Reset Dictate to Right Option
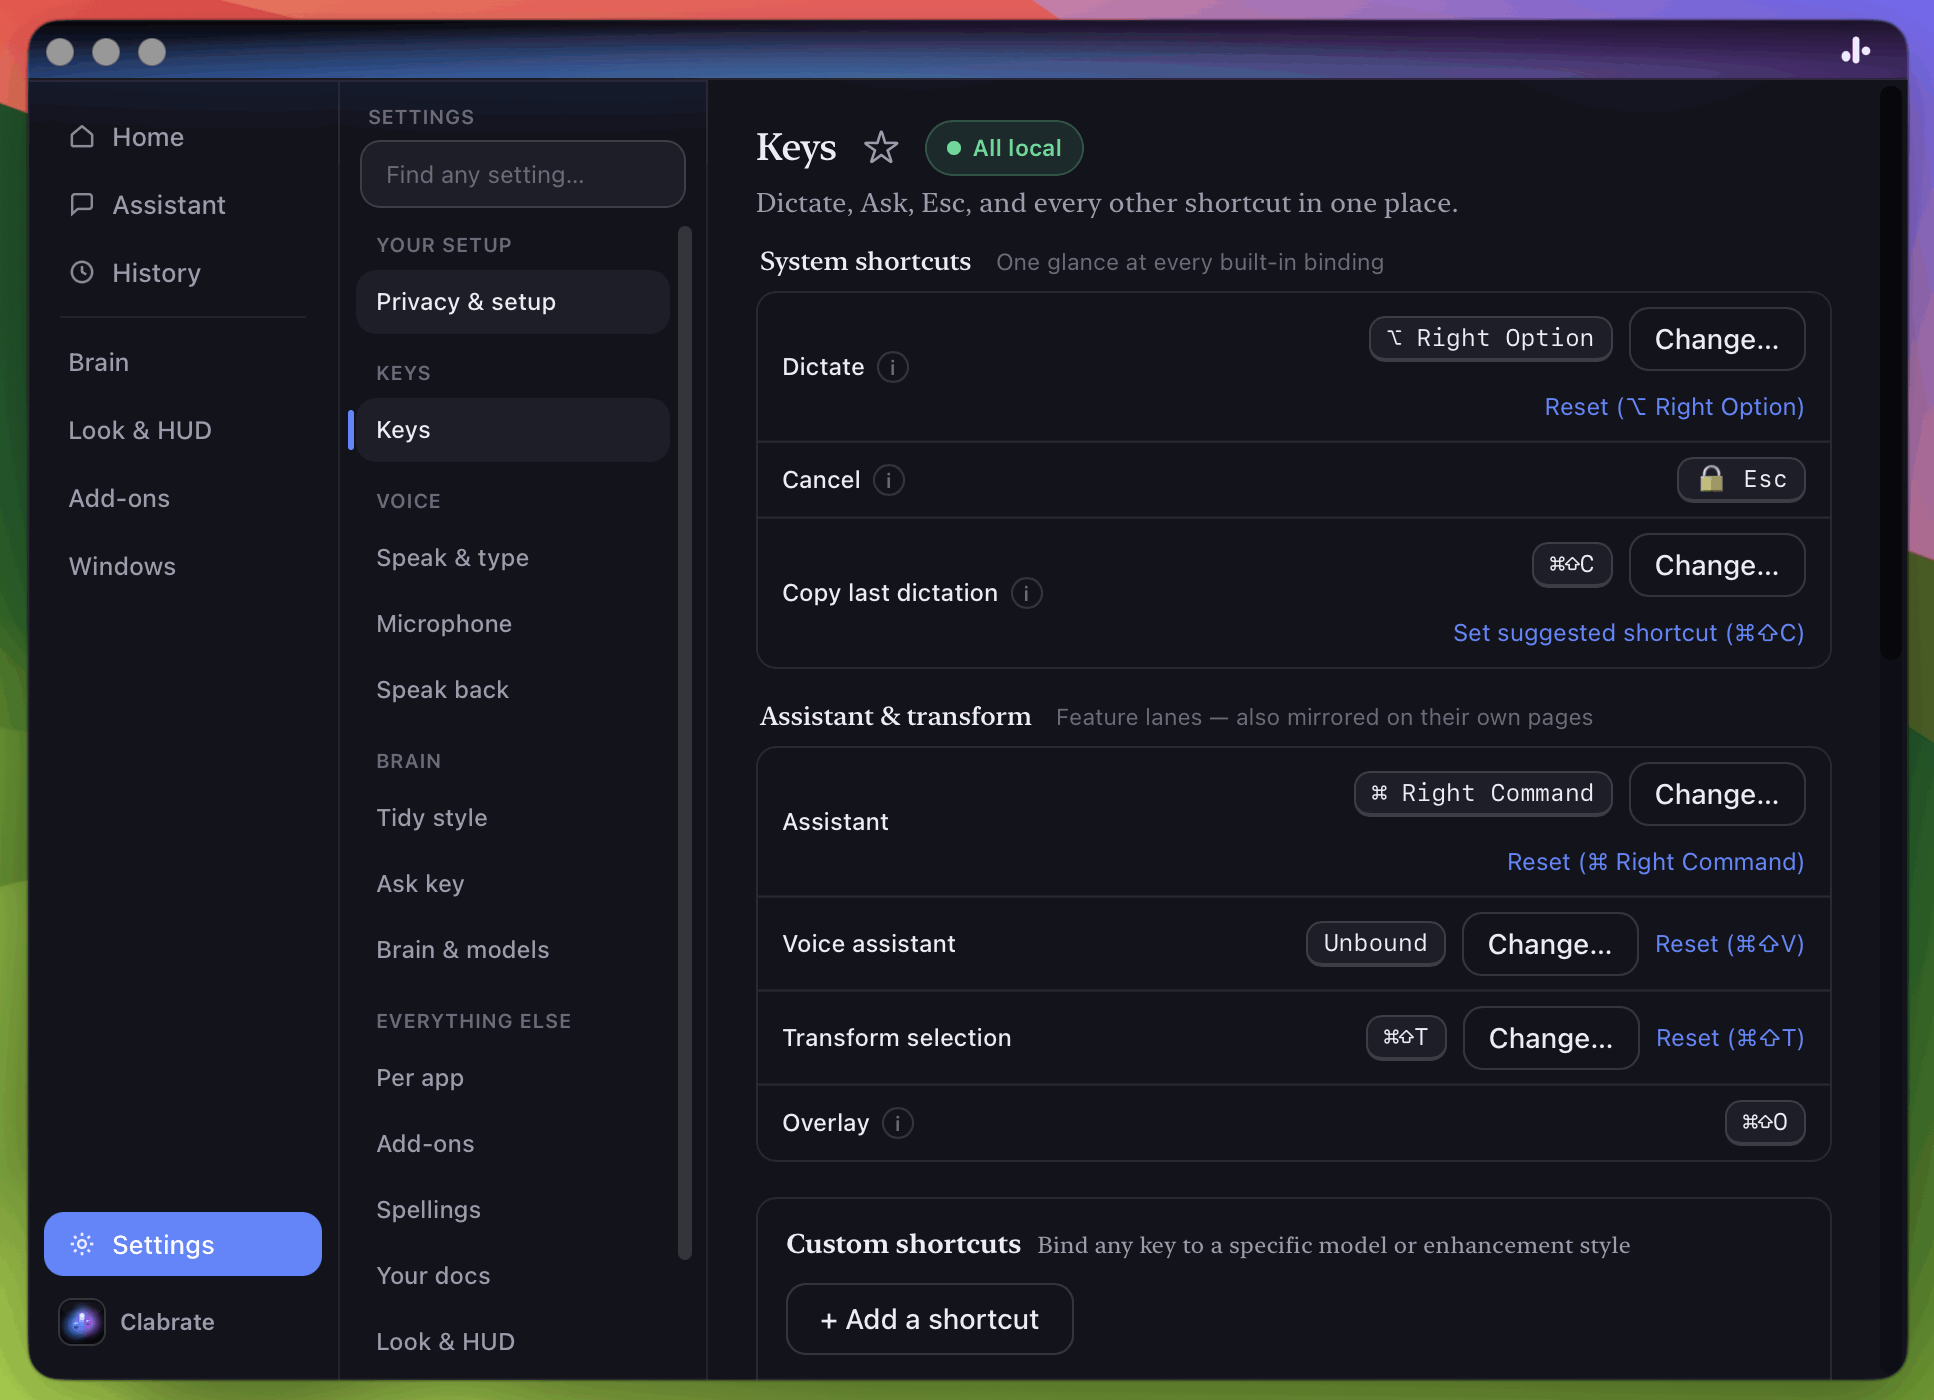The width and height of the screenshot is (1934, 1400). 1674,407
